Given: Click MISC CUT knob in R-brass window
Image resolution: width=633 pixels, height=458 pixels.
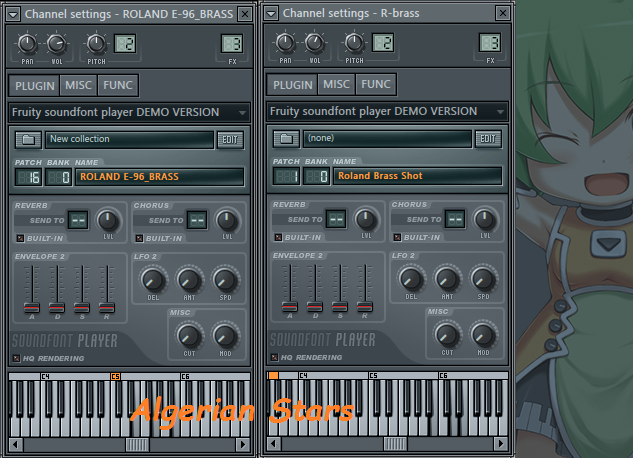Looking at the screenshot, I should (x=447, y=335).
